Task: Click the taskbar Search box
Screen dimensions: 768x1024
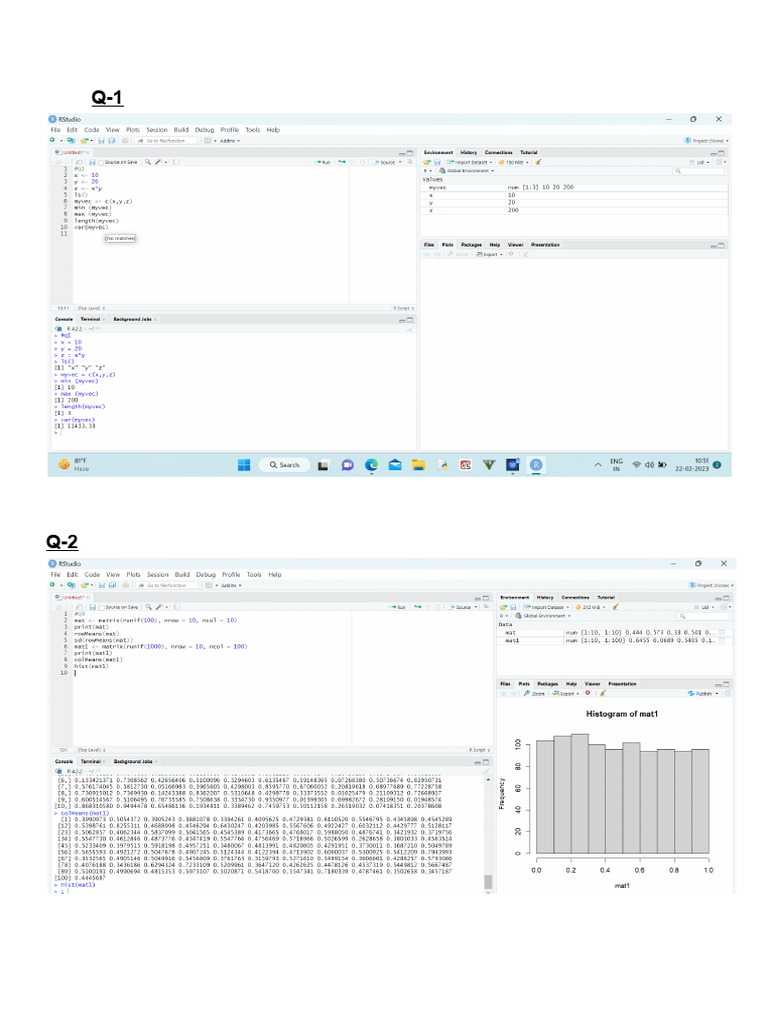Action: point(284,465)
